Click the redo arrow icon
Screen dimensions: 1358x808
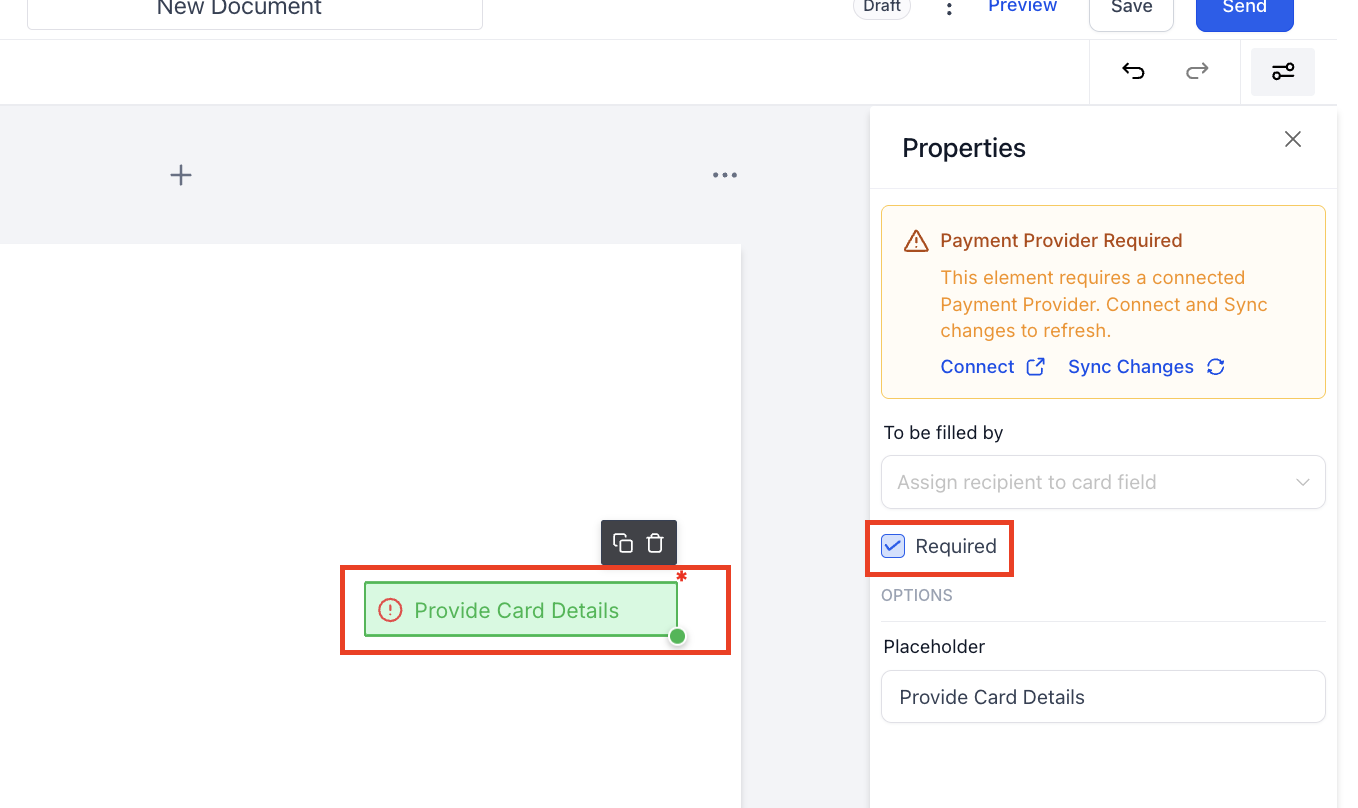[1197, 71]
